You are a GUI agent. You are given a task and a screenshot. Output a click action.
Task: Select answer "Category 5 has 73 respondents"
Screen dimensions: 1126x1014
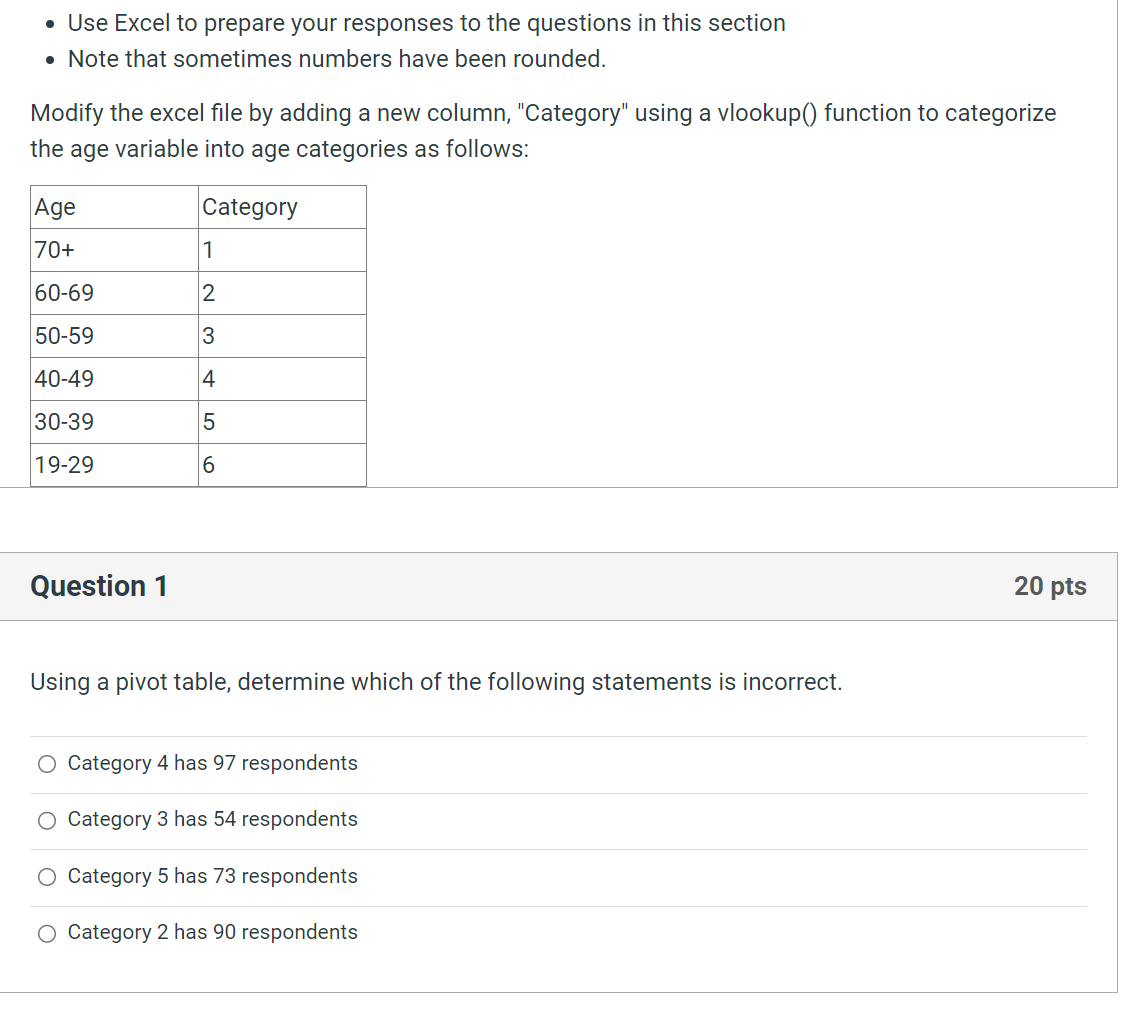pyautogui.click(x=46, y=876)
